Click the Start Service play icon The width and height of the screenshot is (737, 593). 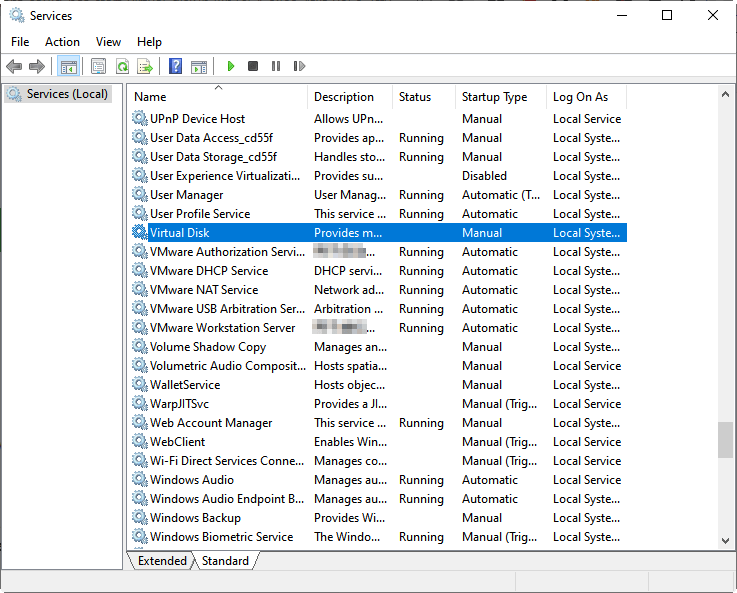pyautogui.click(x=231, y=67)
